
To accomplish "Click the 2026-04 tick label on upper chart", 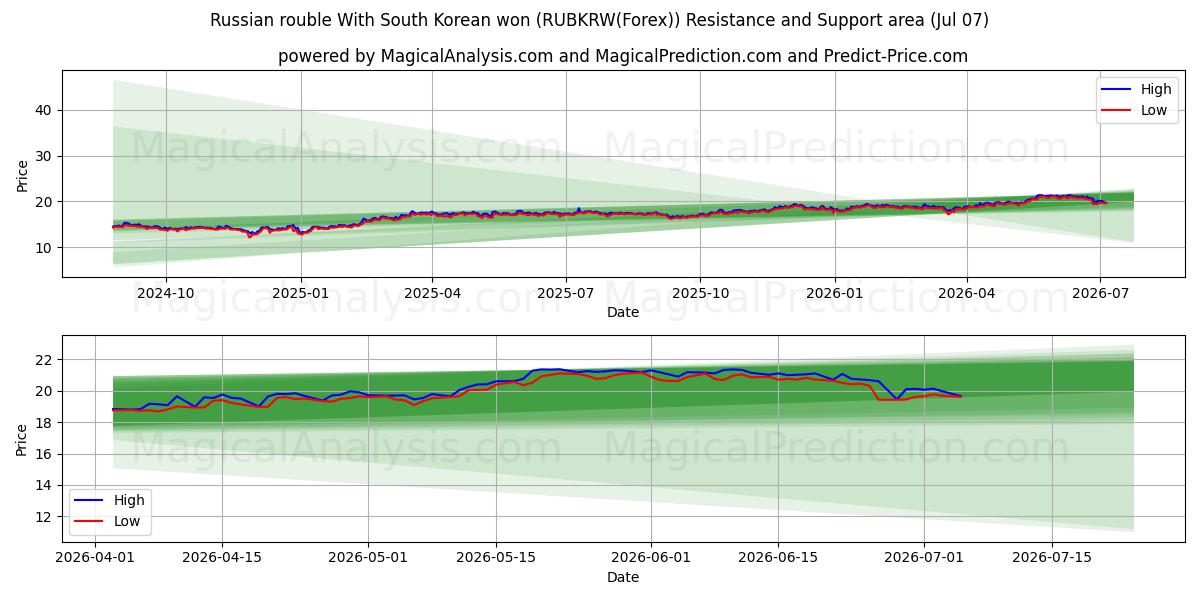I will (967, 293).
